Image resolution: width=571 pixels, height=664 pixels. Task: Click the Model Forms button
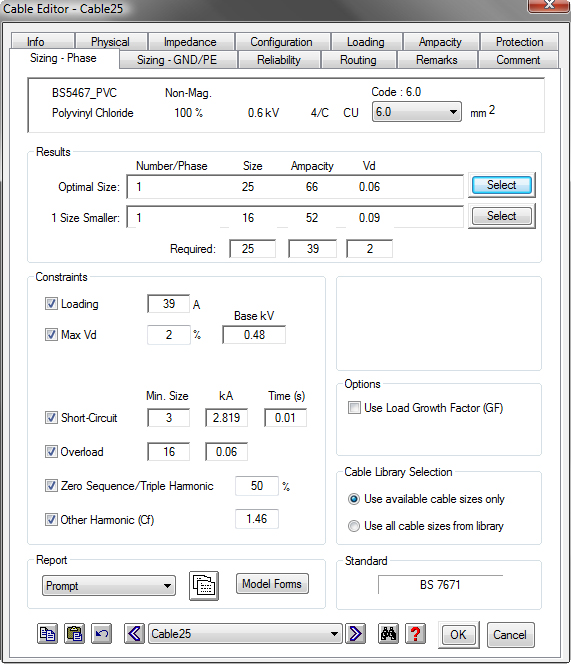[x=272, y=584]
